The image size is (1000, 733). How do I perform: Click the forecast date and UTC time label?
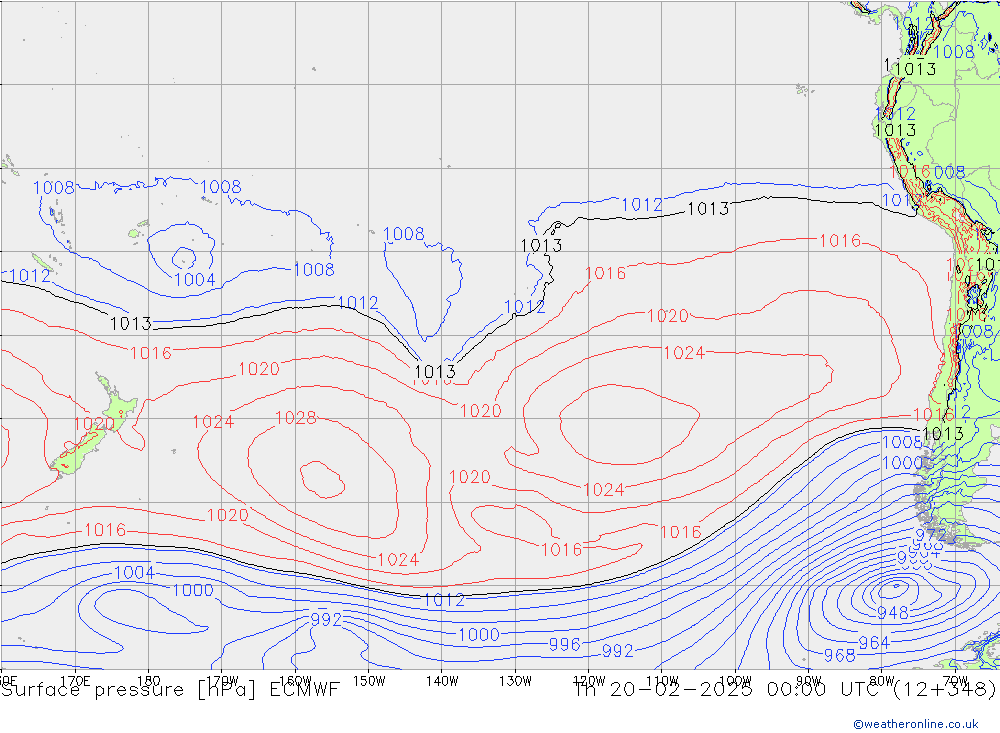click(785, 689)
